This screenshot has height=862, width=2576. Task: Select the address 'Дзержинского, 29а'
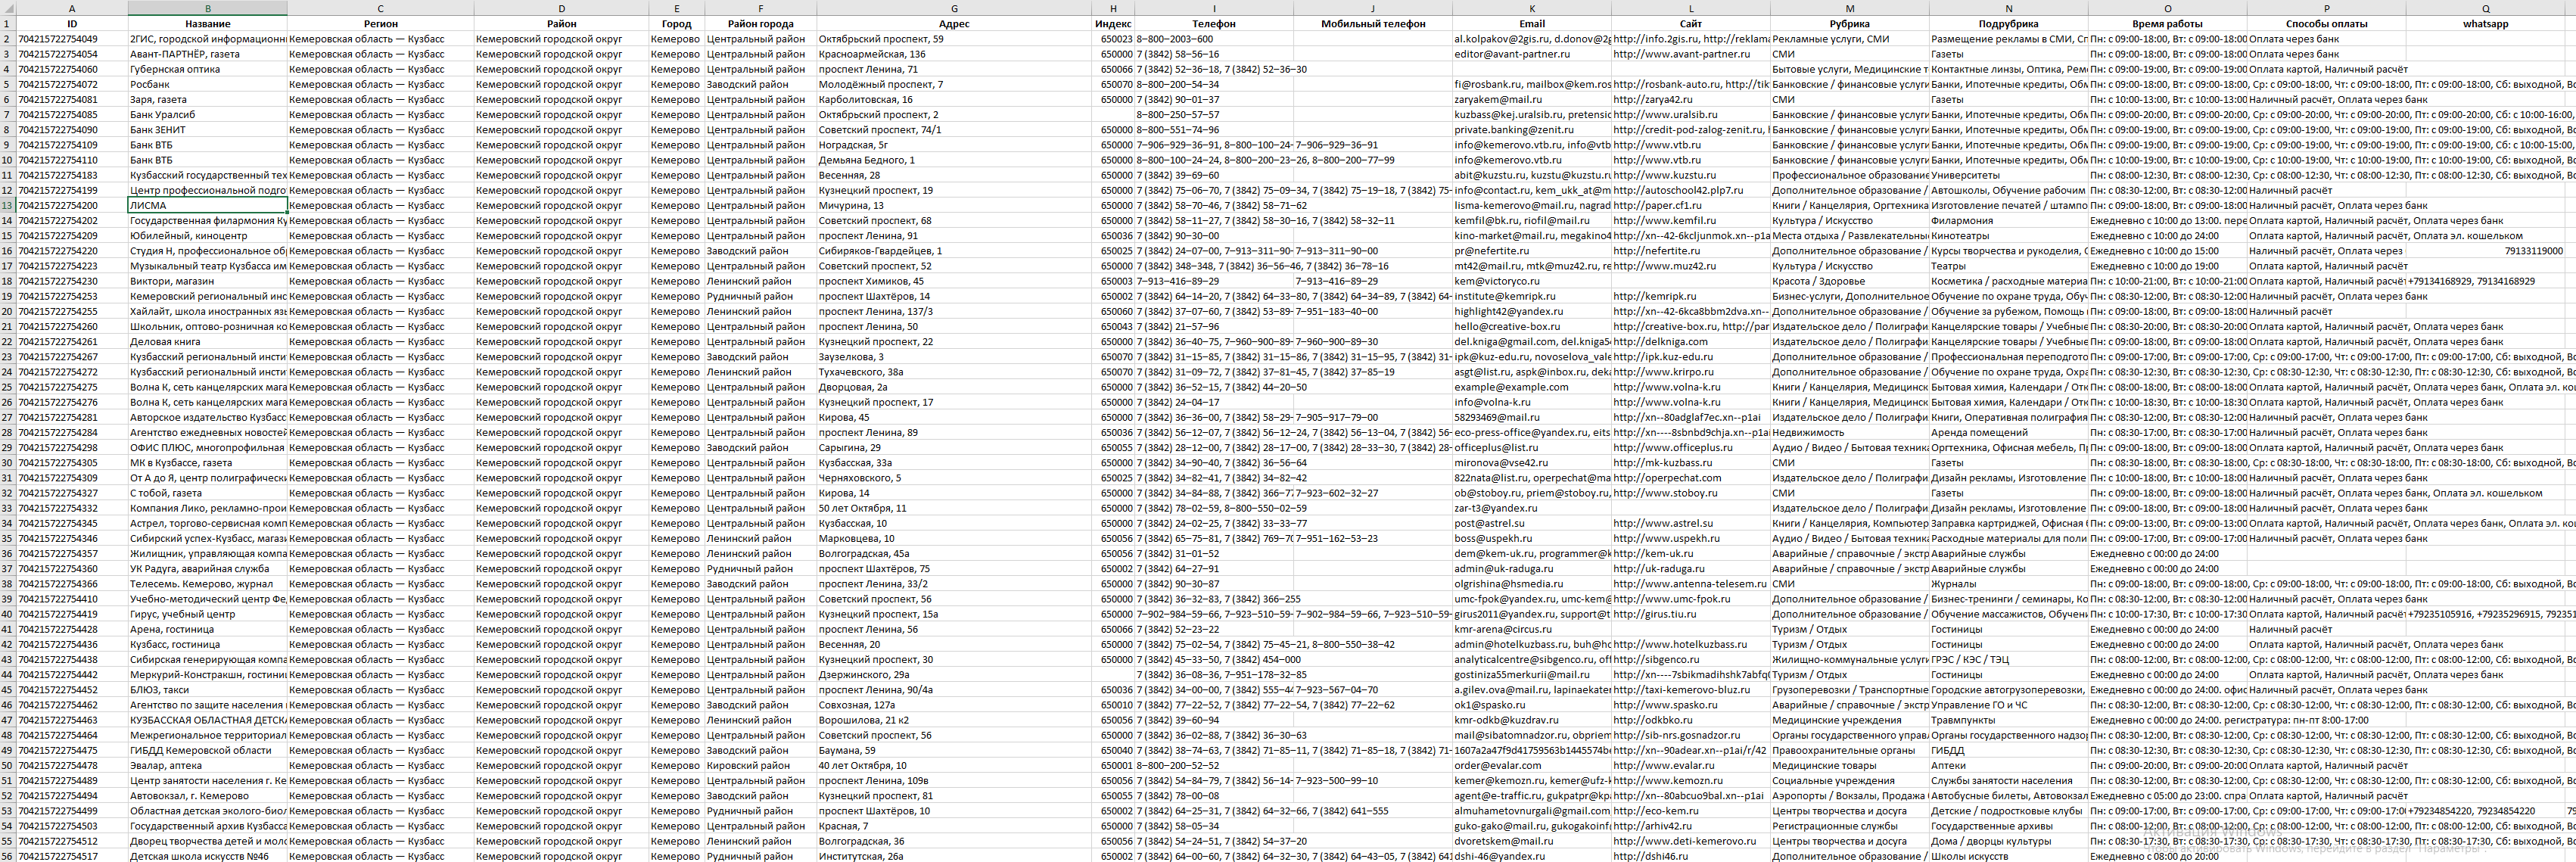(953, 674)
